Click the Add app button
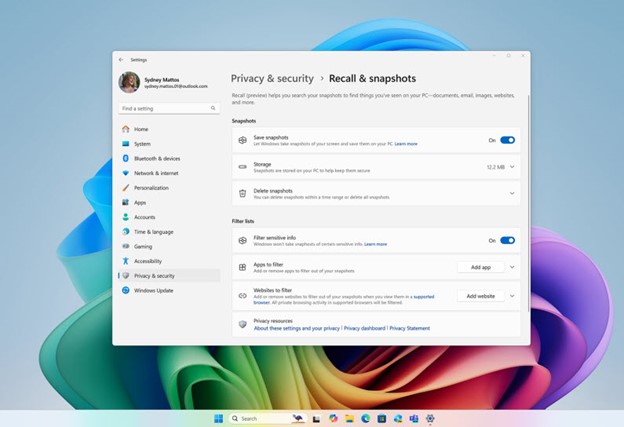 point(481,267)
